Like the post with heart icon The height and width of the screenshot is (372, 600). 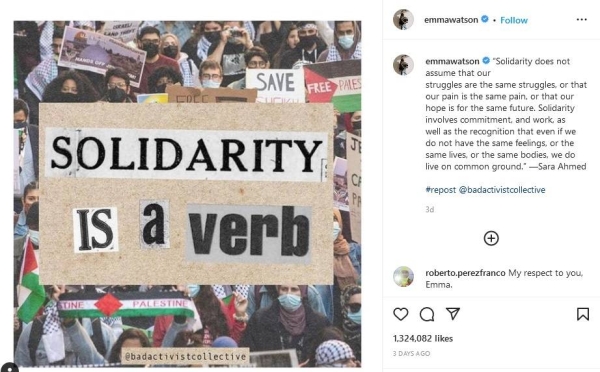401,314
